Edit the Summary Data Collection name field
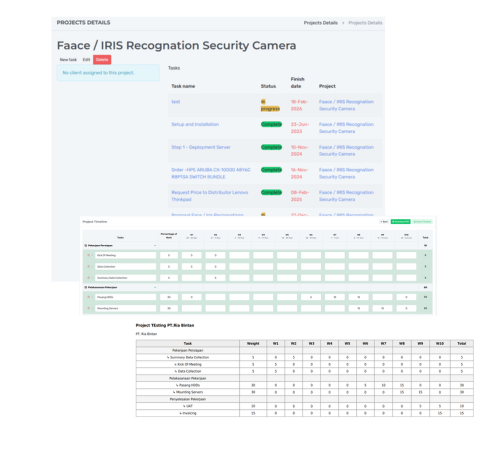Viewport: 500px width, 450px height. pos(126,278)
